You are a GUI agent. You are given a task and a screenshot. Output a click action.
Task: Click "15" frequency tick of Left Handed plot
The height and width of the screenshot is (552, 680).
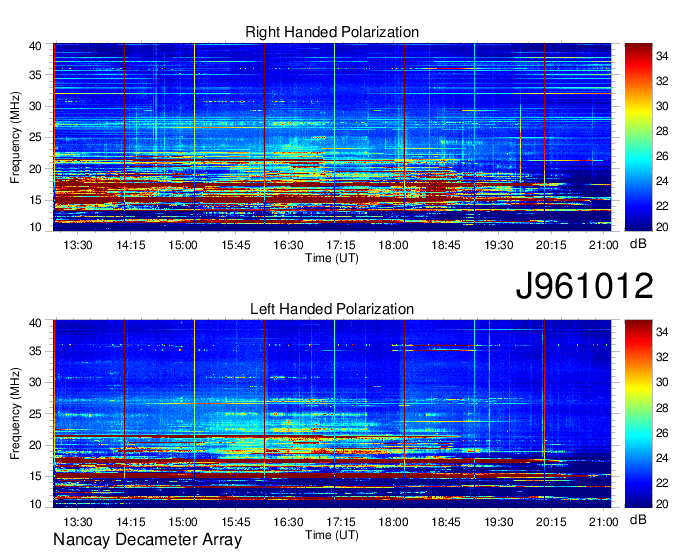(x=35, y=477)
